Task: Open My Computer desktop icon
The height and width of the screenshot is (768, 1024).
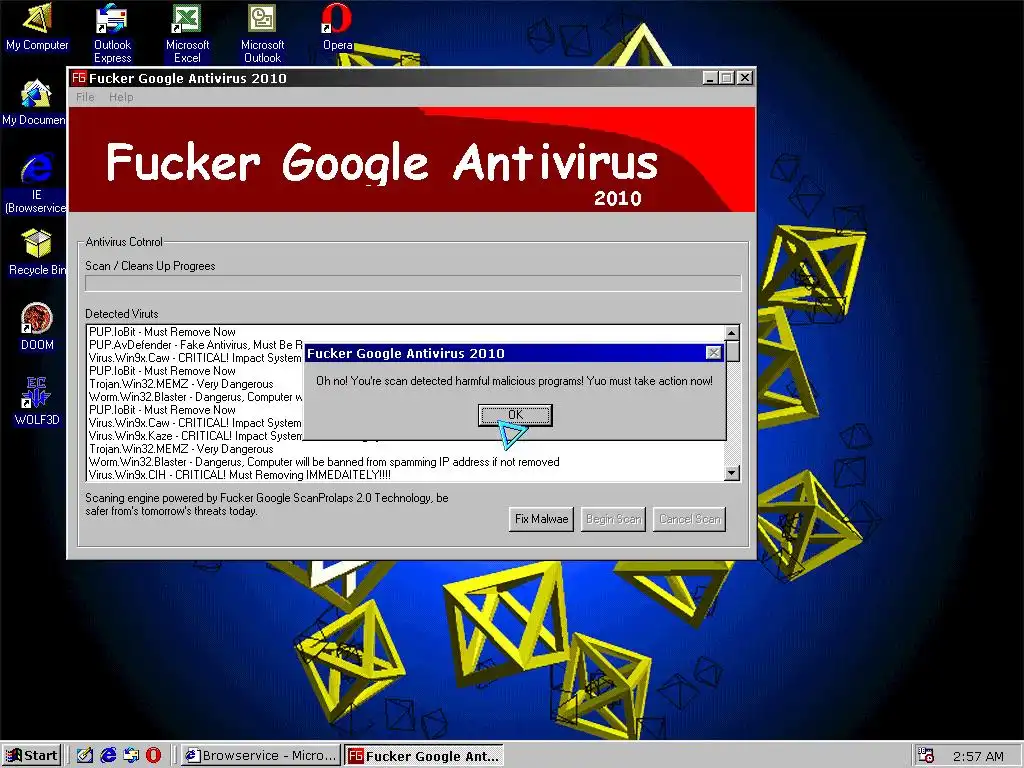Action: pos(37,26)
